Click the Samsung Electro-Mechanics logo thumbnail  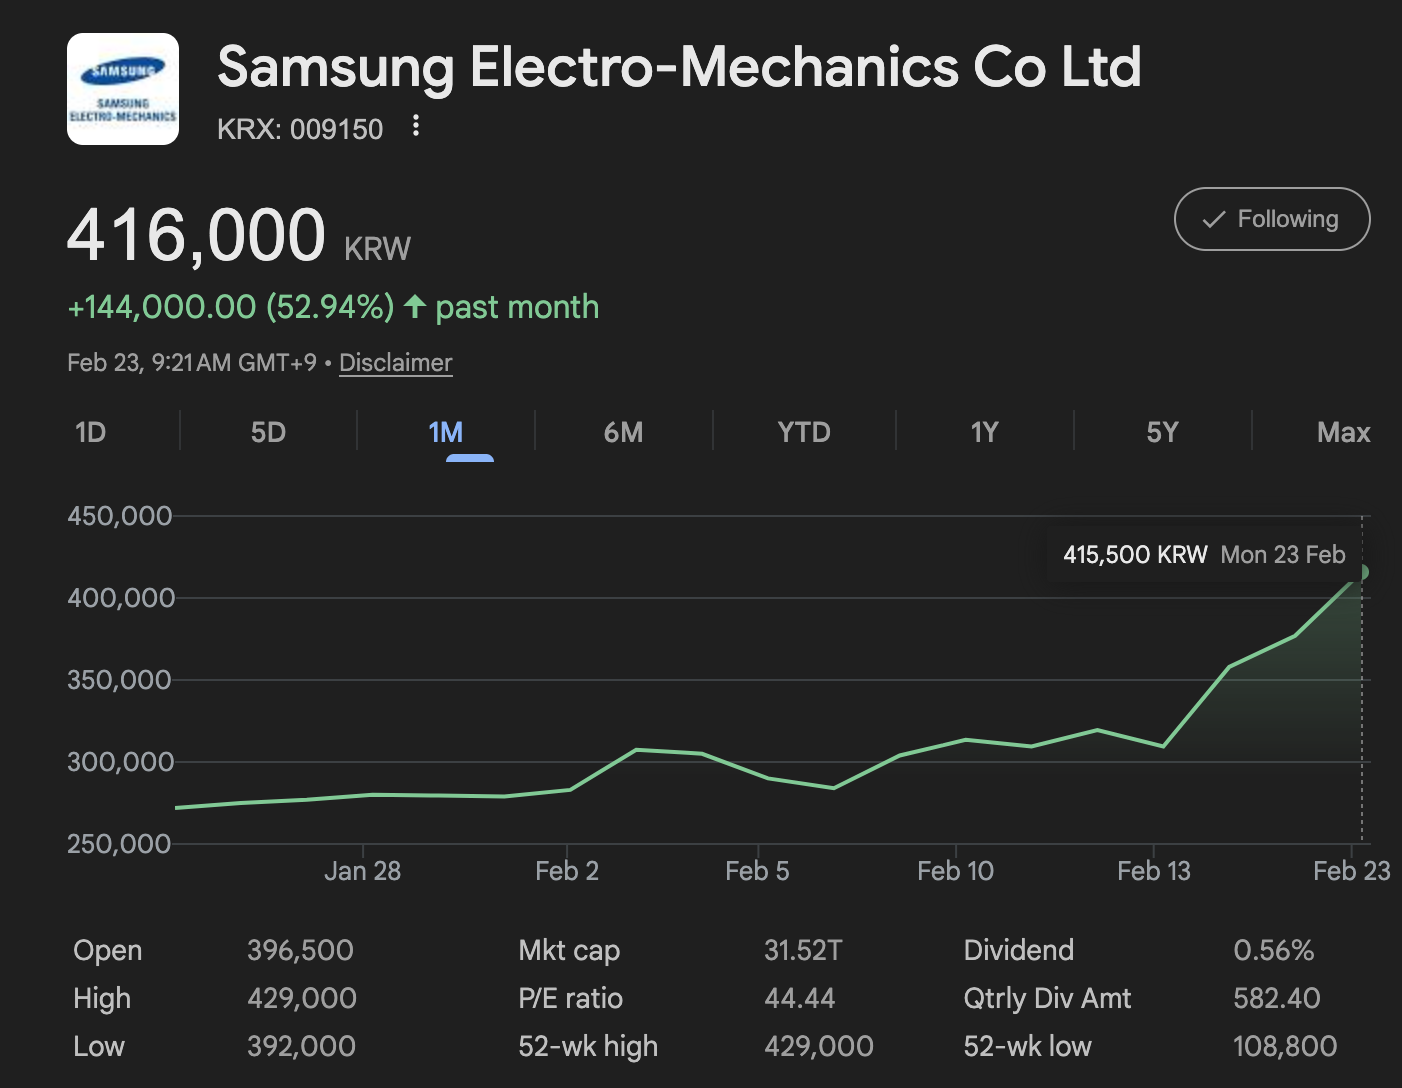pos(123,89)
